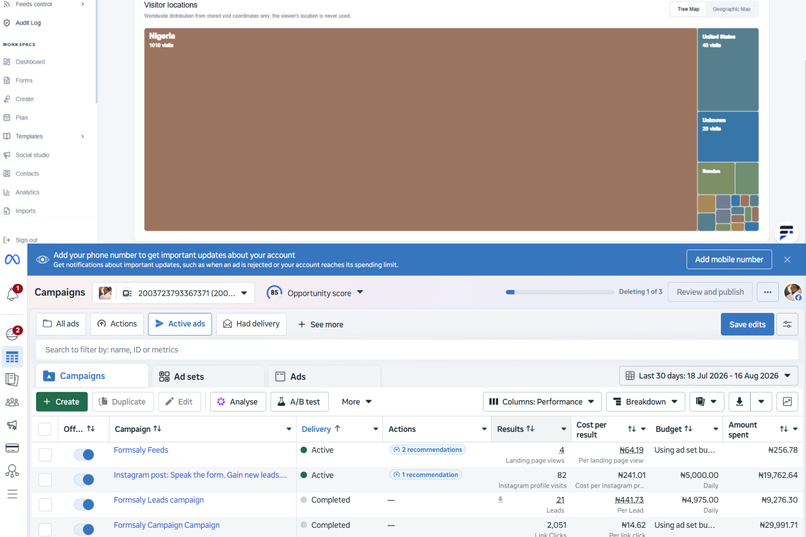
Task: Open the three-dot more options button
Action: tap(767, 292)
